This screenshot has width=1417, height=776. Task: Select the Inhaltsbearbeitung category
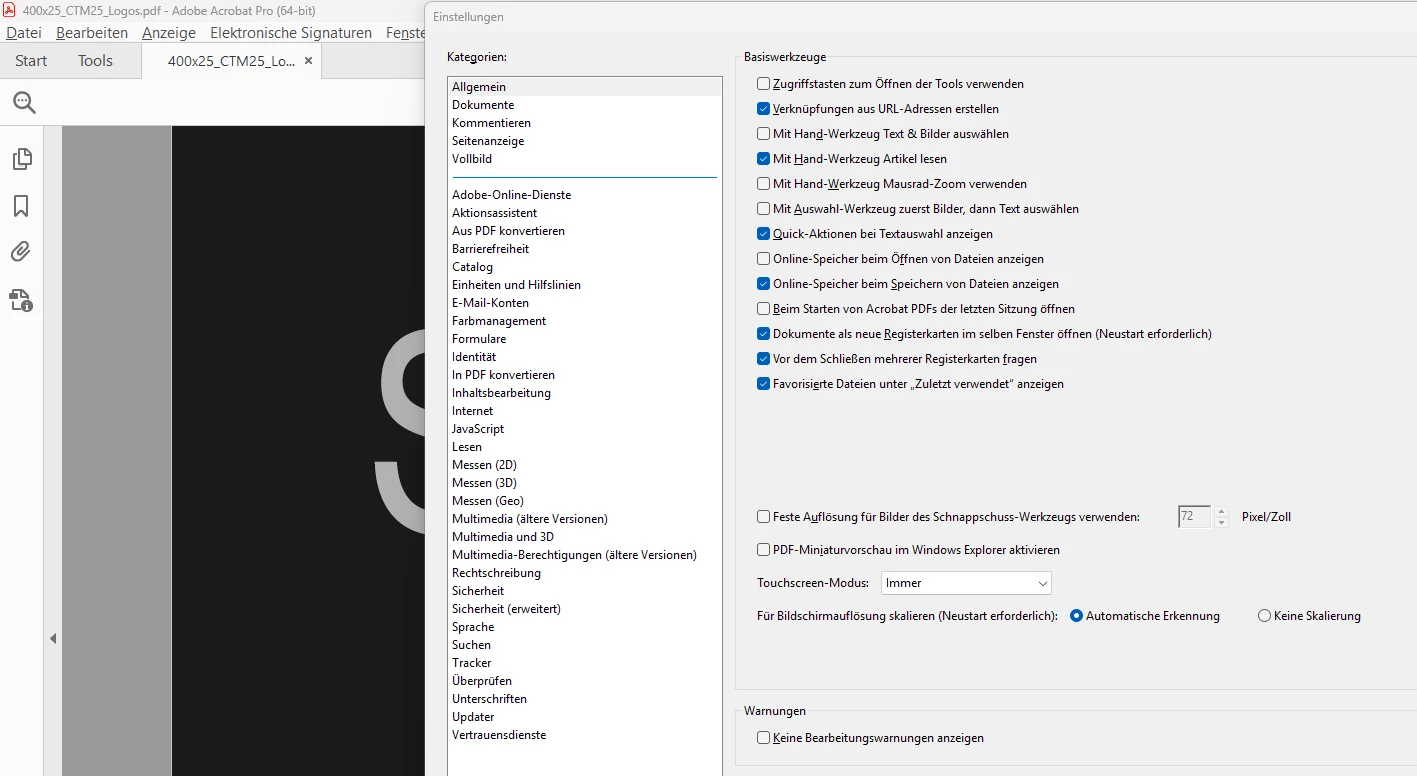[x=585, y=393]
